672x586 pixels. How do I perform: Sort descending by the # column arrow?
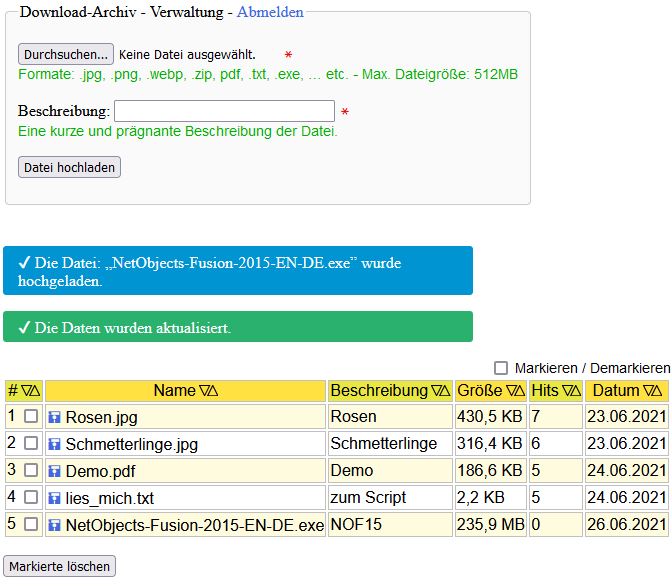26,390
